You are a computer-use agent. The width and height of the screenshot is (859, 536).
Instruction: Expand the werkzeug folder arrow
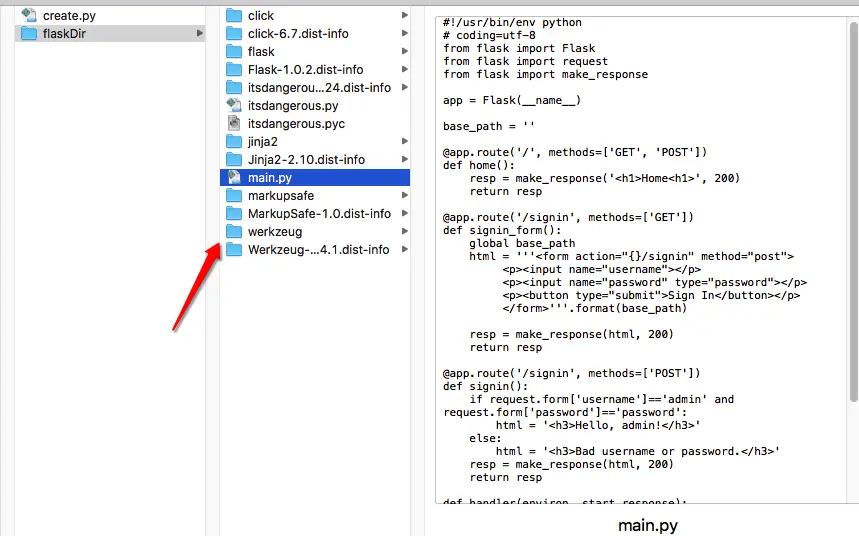[x=404, y=231]
